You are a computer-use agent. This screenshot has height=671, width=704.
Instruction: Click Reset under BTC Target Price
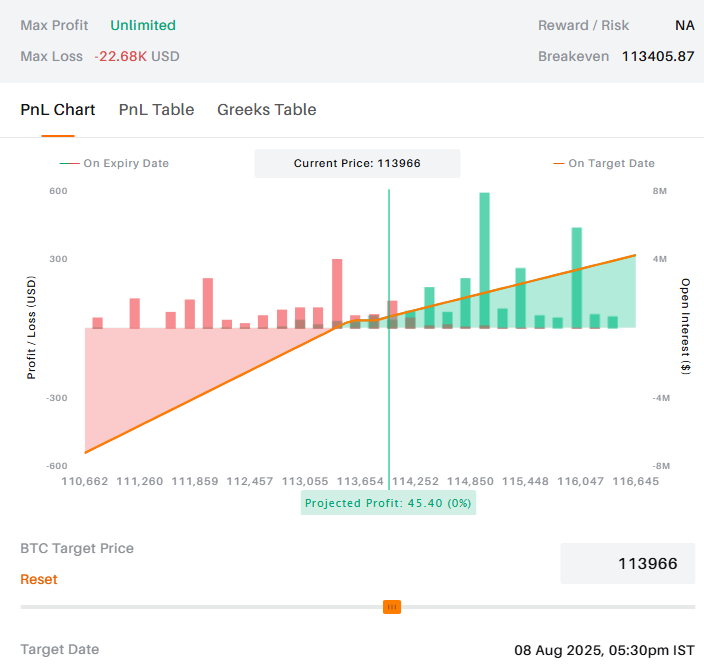(x=39, y=579)
